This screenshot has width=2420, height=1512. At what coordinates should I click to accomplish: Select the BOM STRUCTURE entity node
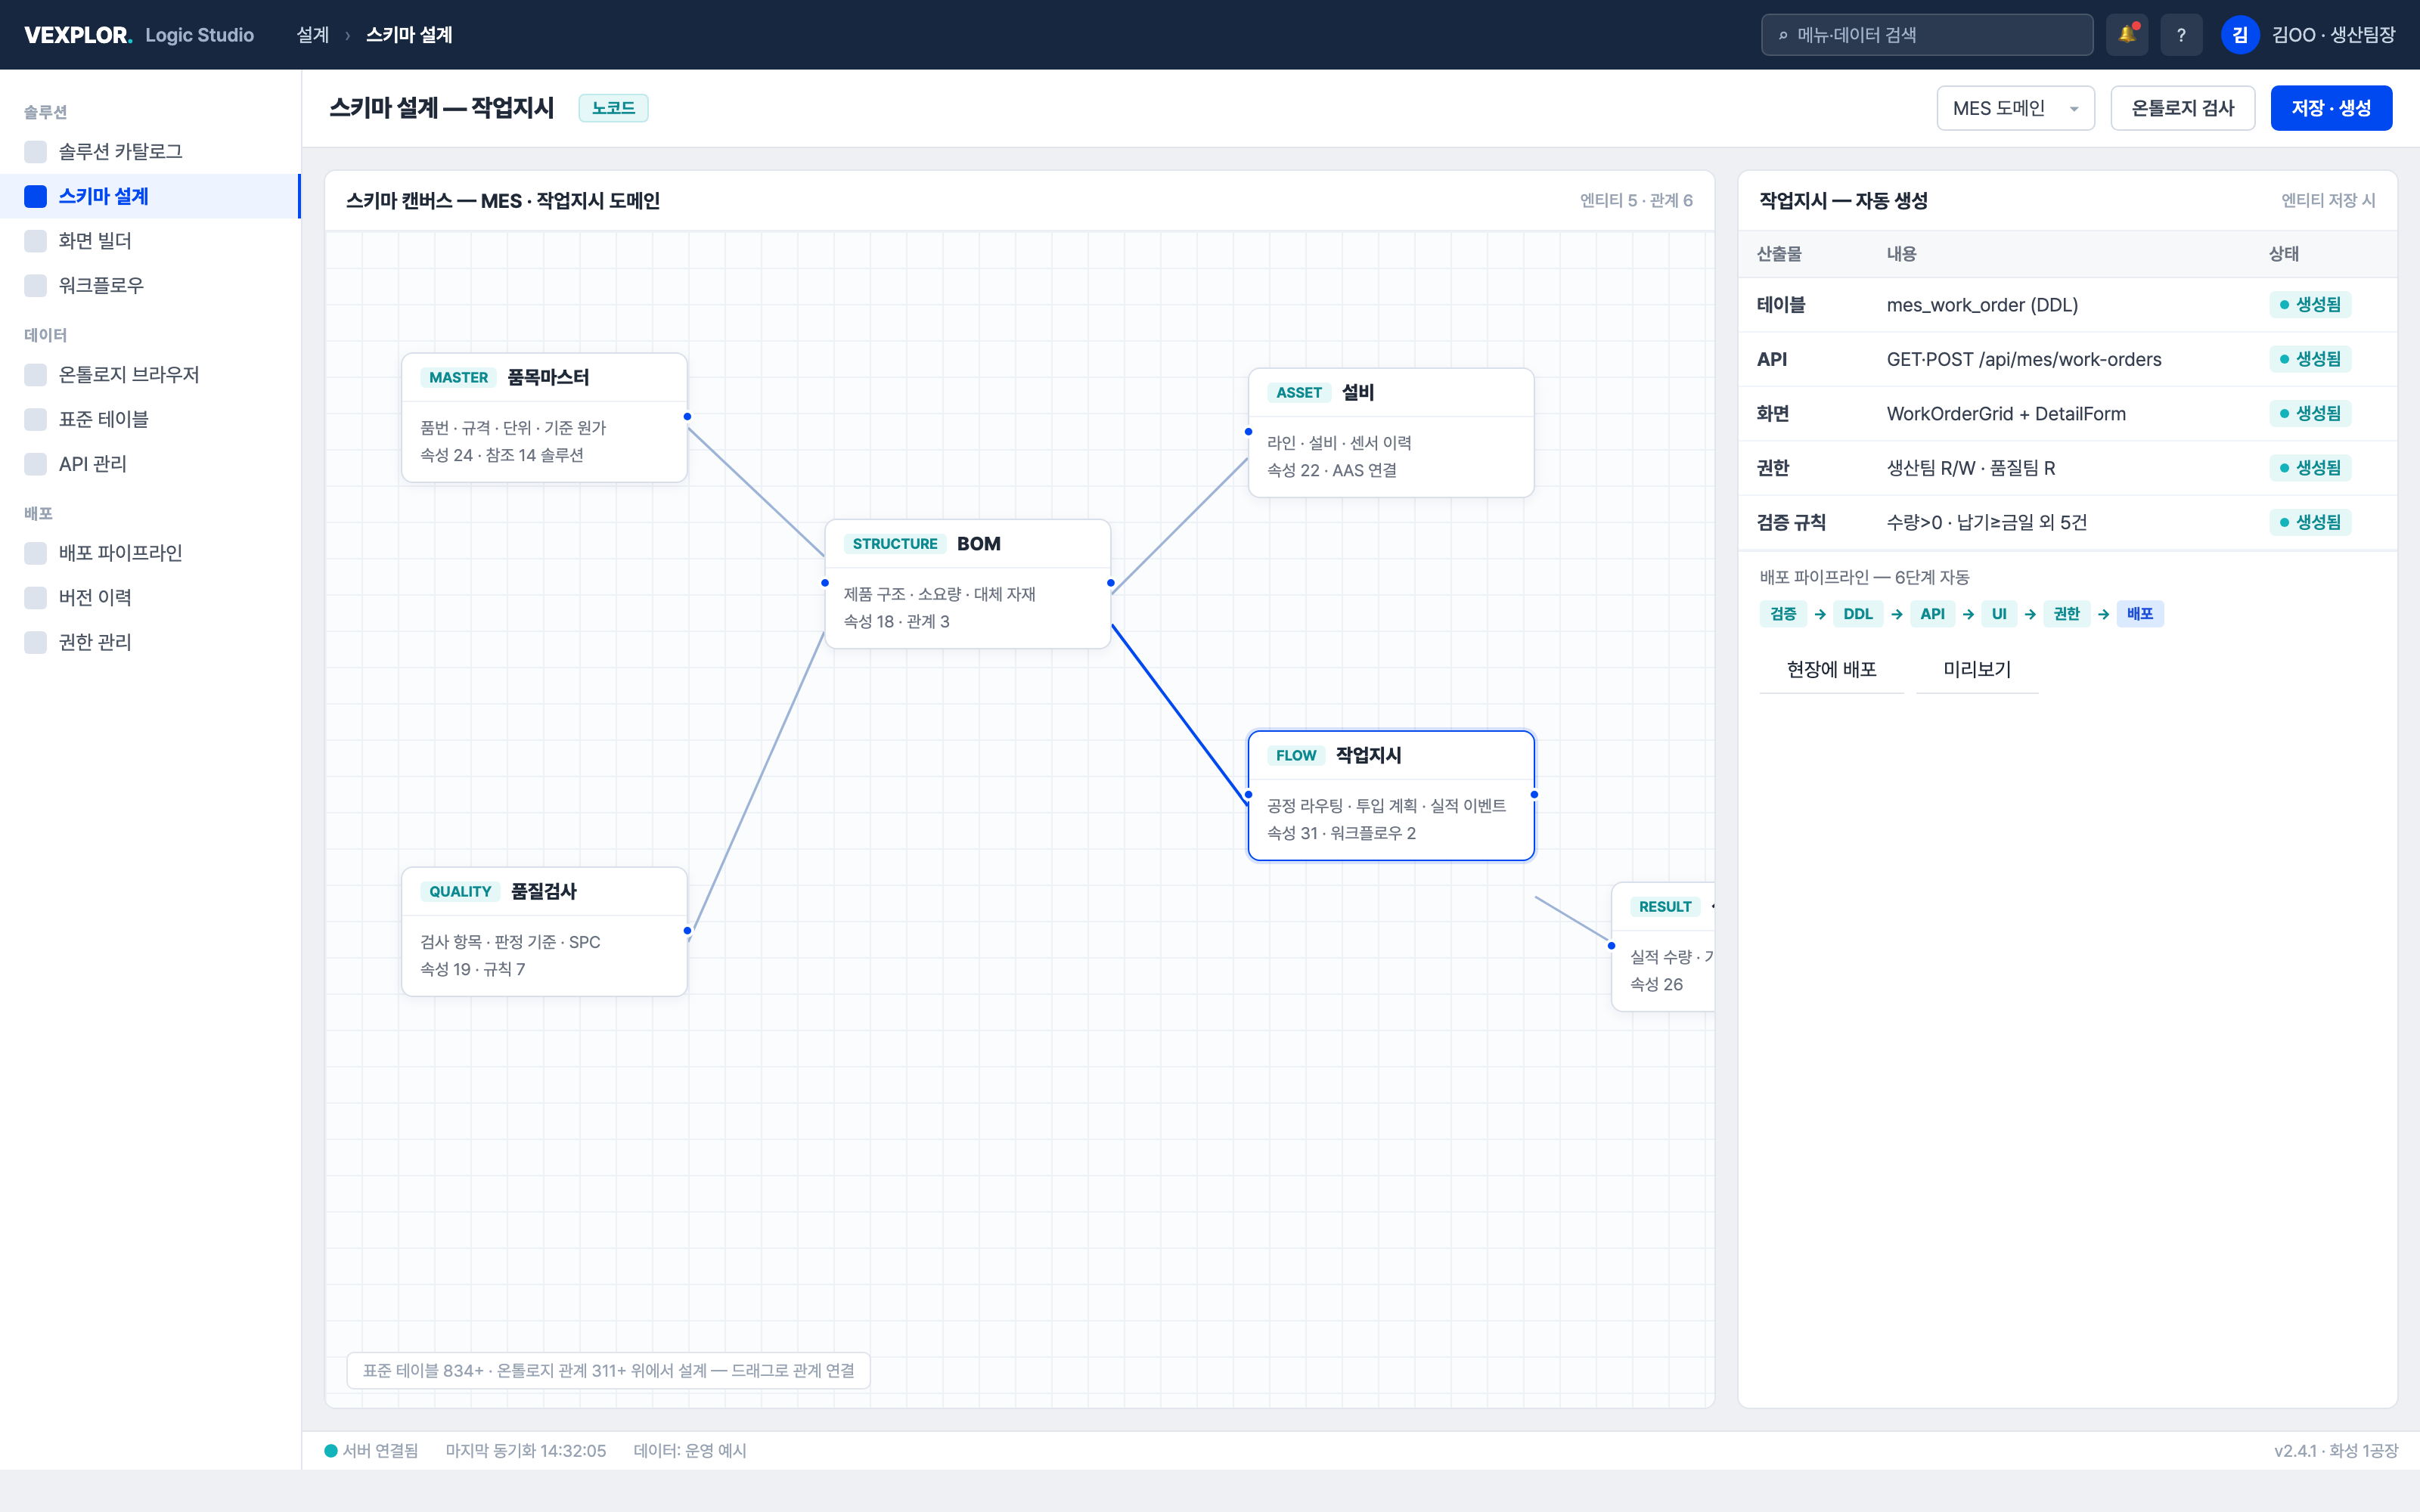point(967,583)
